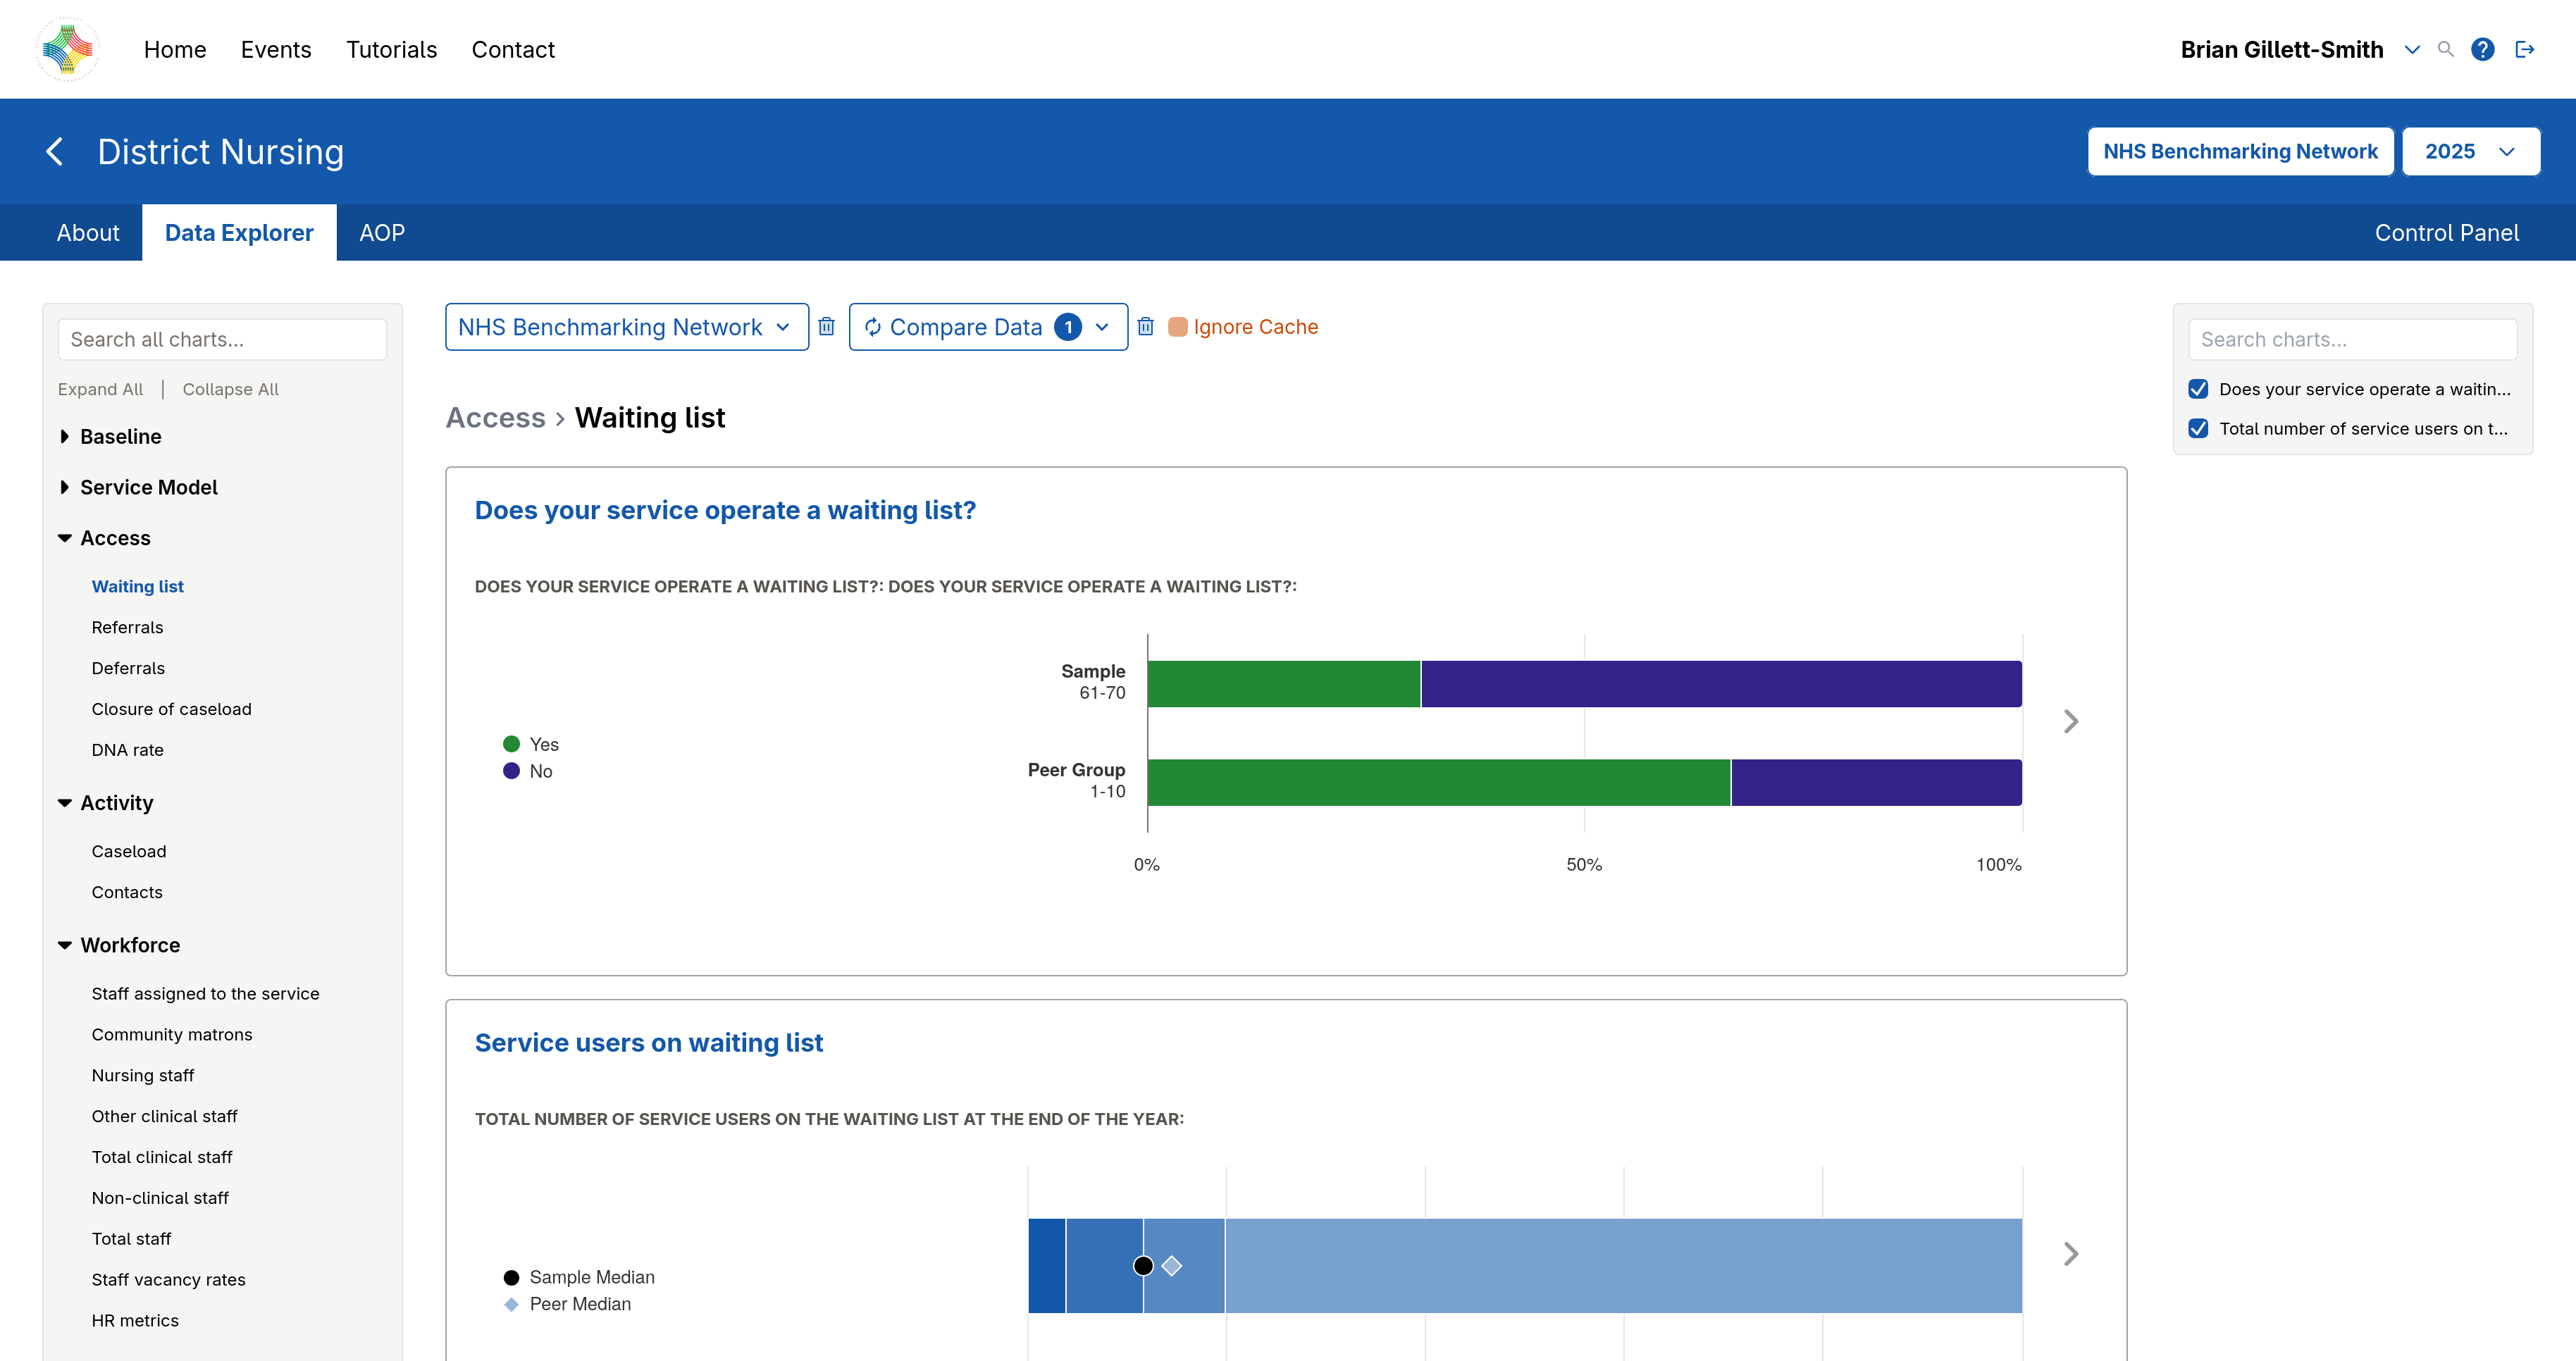The image size is (2576, 1361).
Task: Open the Compare Data dropdown
Action: click(987, 327)
